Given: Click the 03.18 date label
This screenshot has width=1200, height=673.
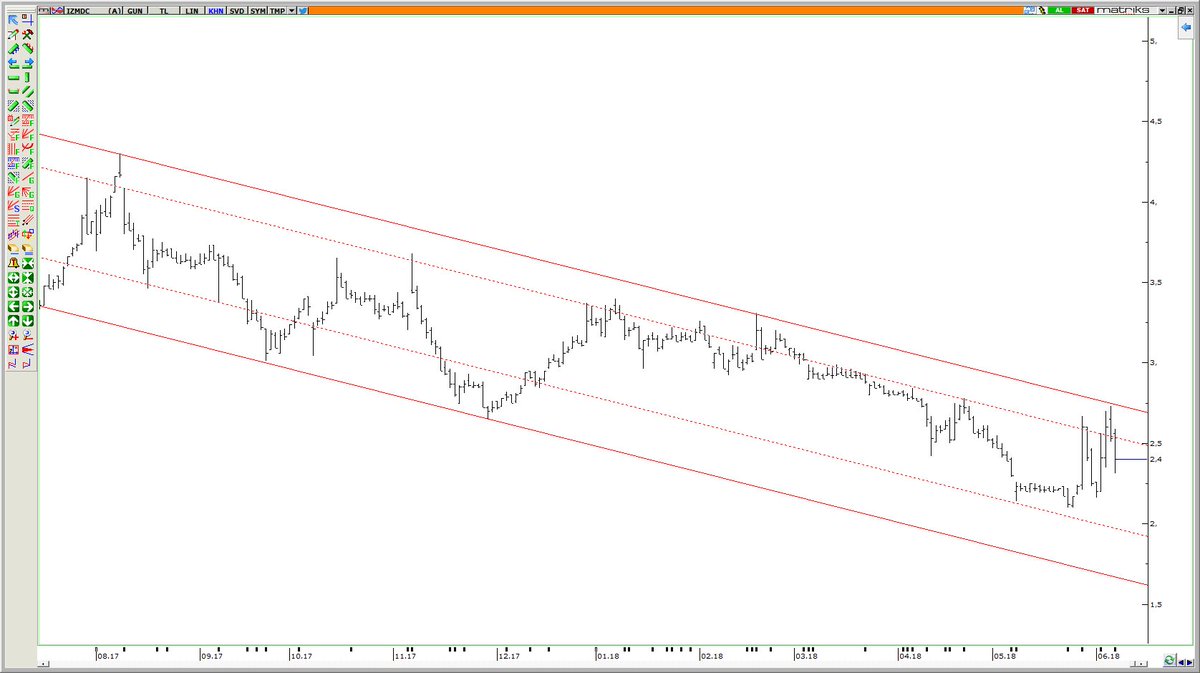Looking at the screenshot, I should pos(806,656).
